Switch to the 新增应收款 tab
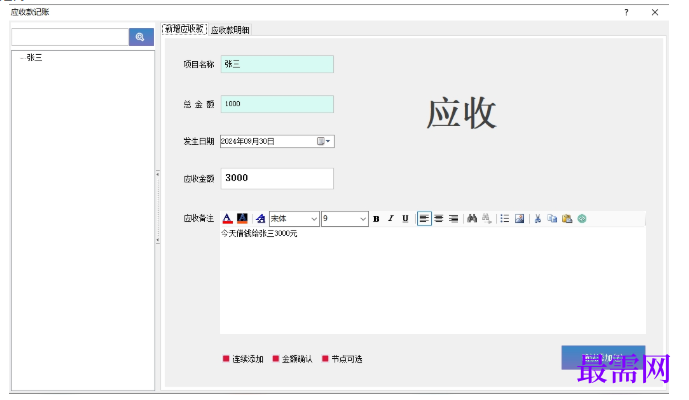Image resolution: width=689 pixels, height=400 pixels. click(185, 29)
